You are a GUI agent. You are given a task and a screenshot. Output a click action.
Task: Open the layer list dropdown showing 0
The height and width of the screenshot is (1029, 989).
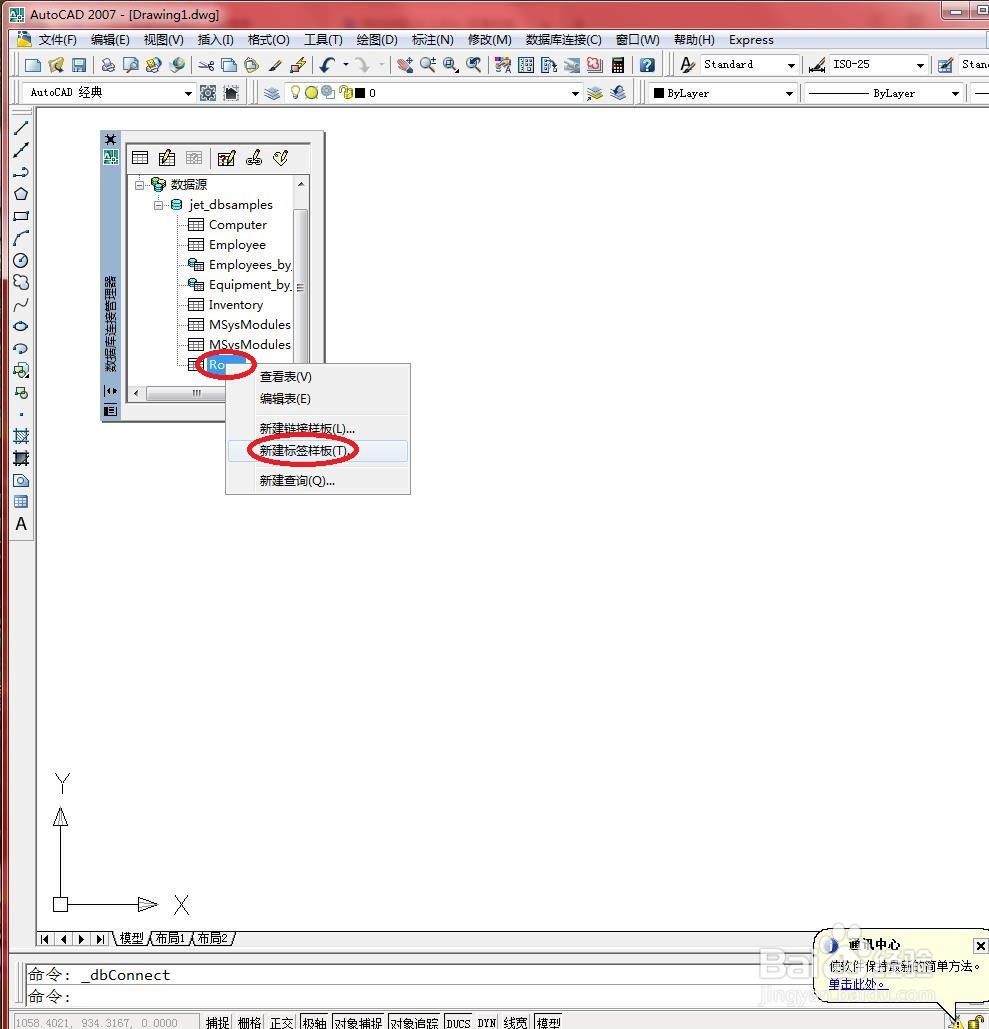575,93
